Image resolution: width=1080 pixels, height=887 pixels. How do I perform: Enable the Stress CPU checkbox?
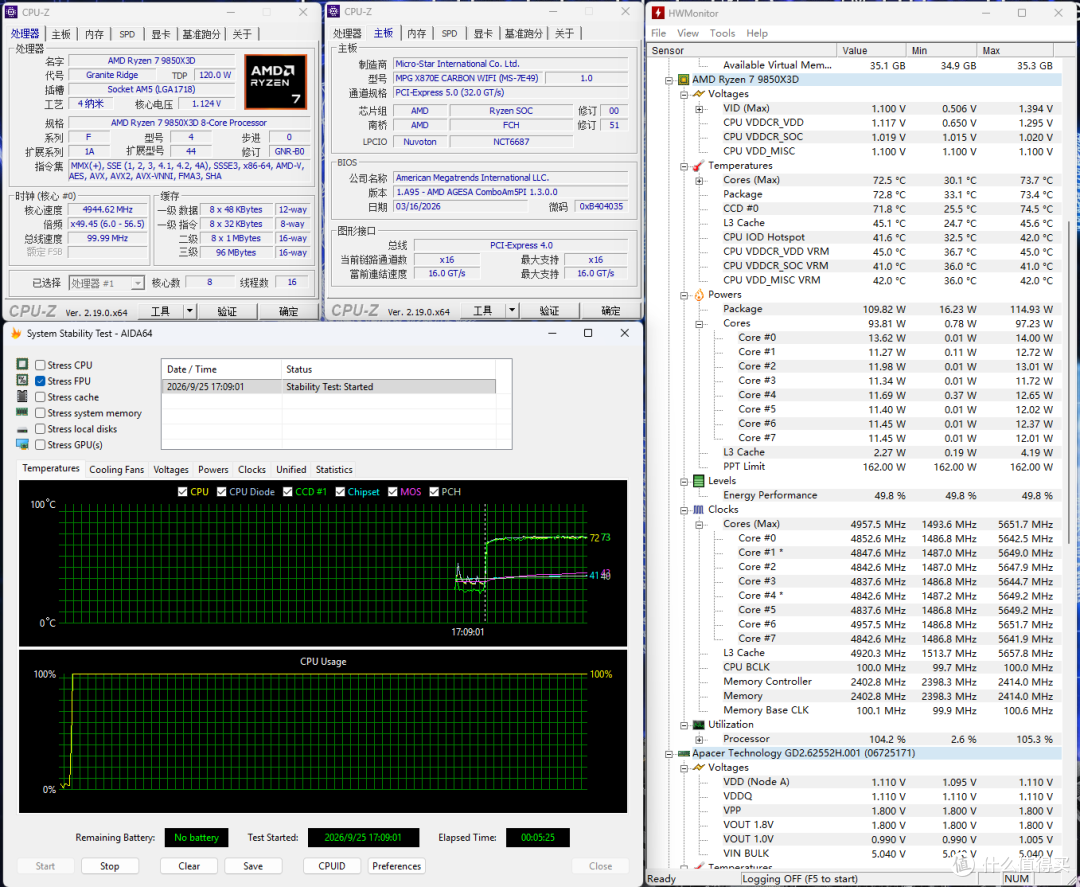click(40, 365)
